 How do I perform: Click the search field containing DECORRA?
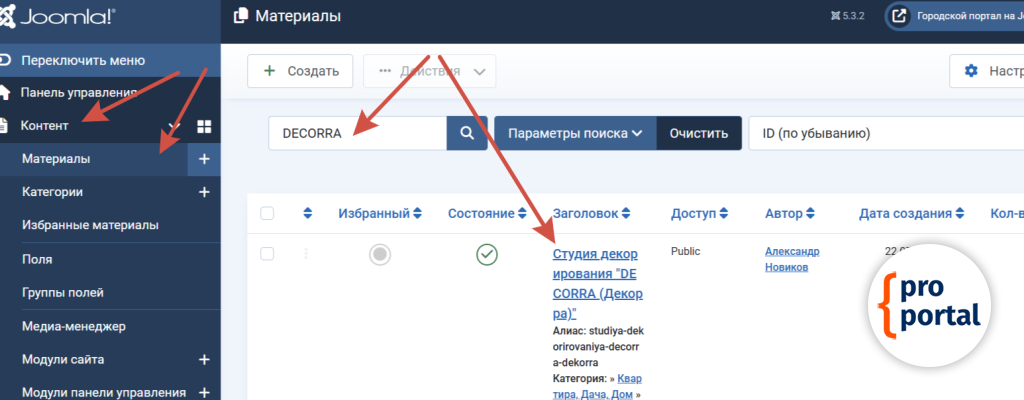(357, 133)
